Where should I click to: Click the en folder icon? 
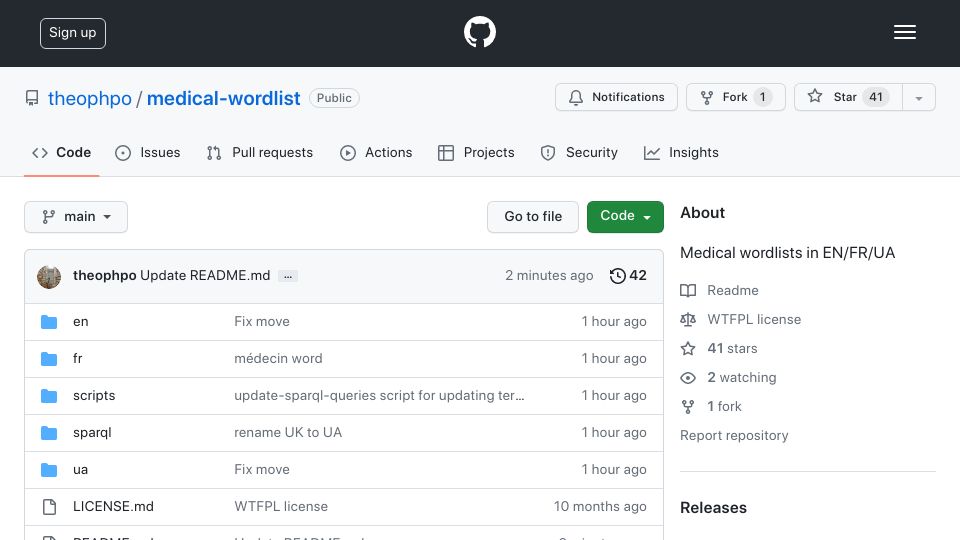tap(49, 322)
